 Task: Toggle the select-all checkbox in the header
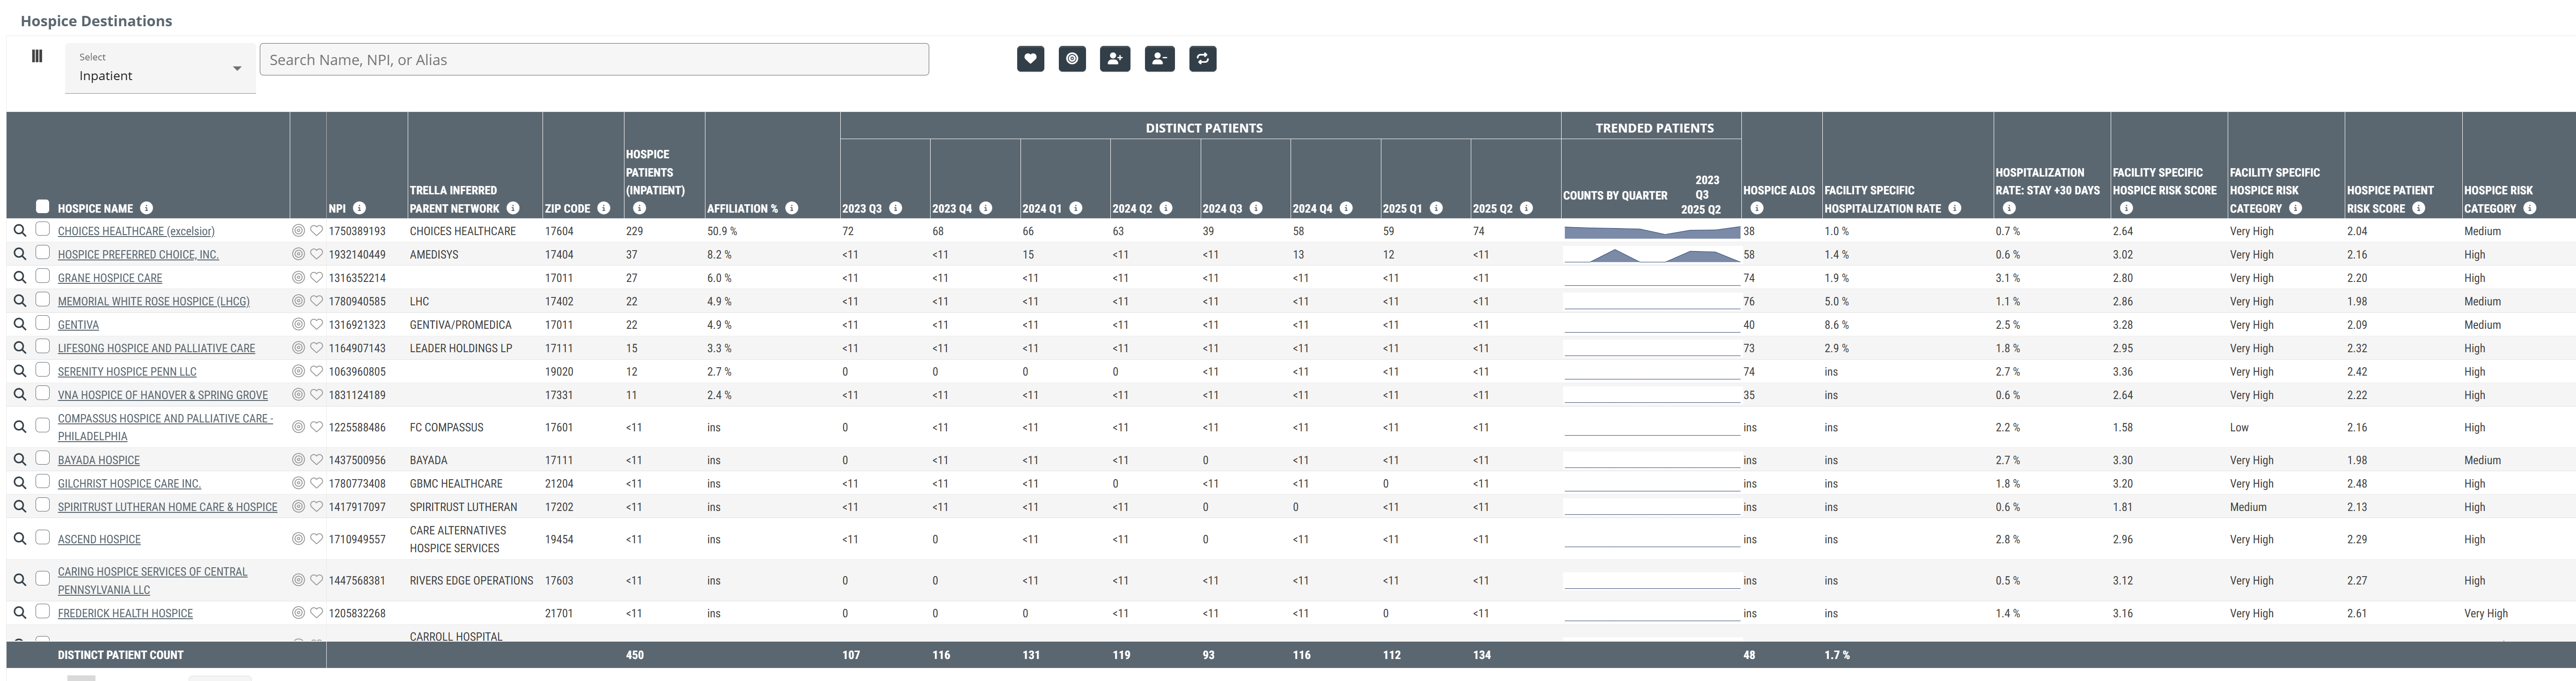coord(42,207)
